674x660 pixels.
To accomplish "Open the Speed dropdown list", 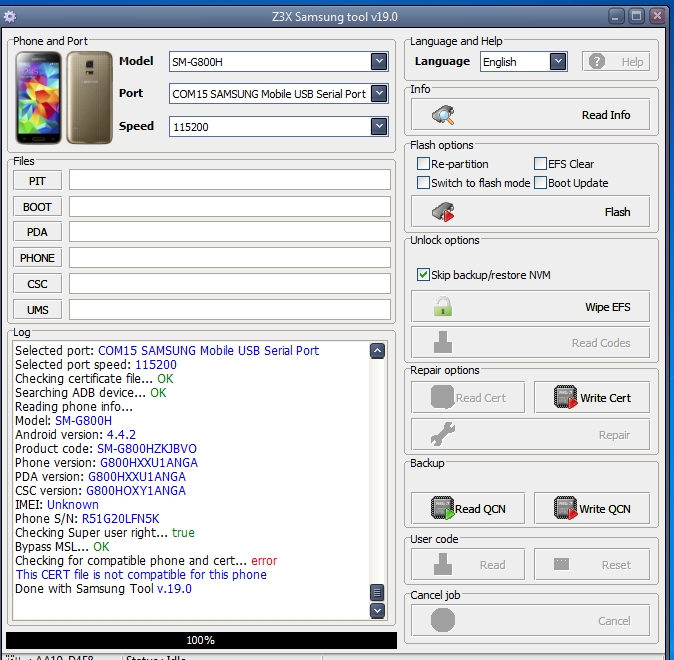I will [379, 126].
